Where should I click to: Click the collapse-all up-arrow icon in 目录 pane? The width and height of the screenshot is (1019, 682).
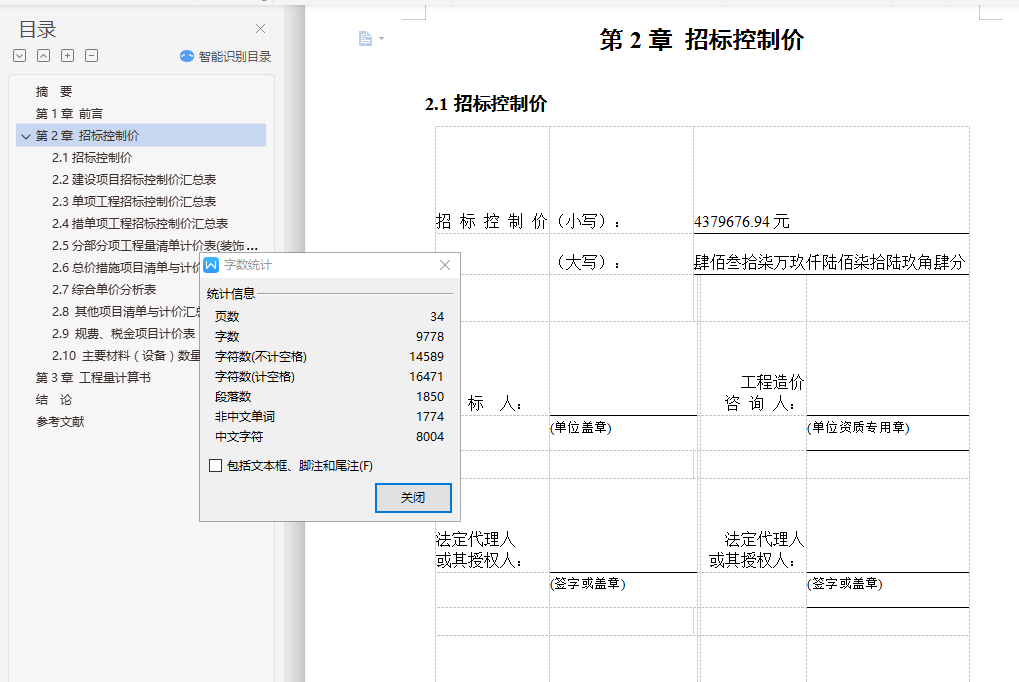[x=44, y=56]
